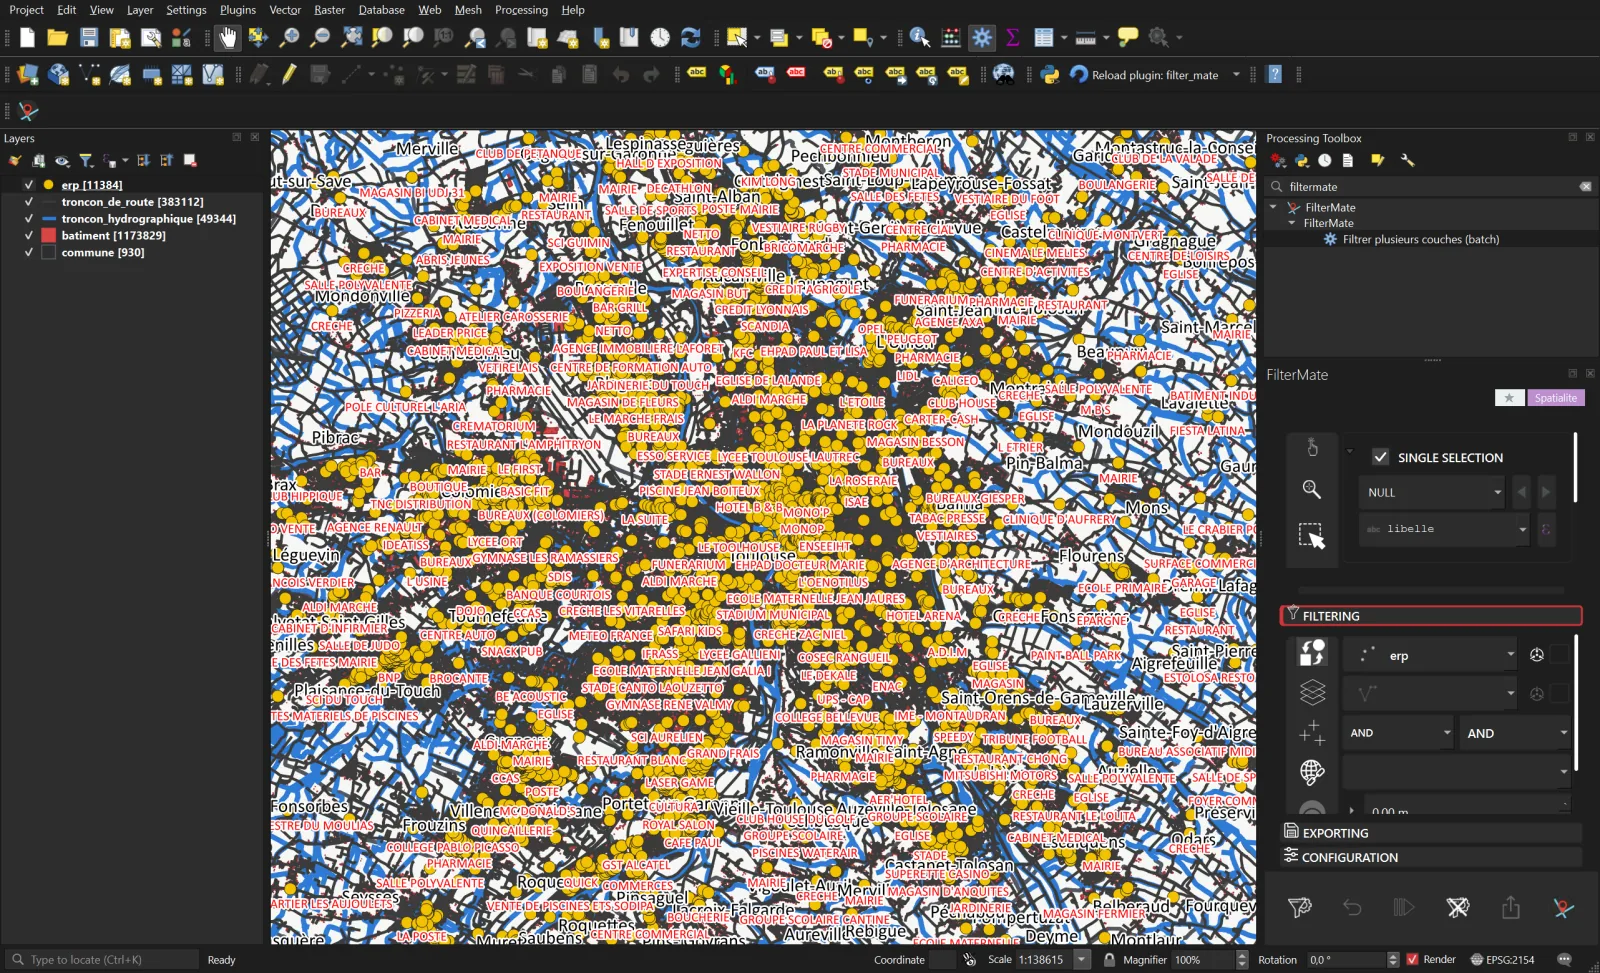Open the Plugins menu
Image resolution: width=1600 pixels, height=973 pixels.
tap(238, 10)
